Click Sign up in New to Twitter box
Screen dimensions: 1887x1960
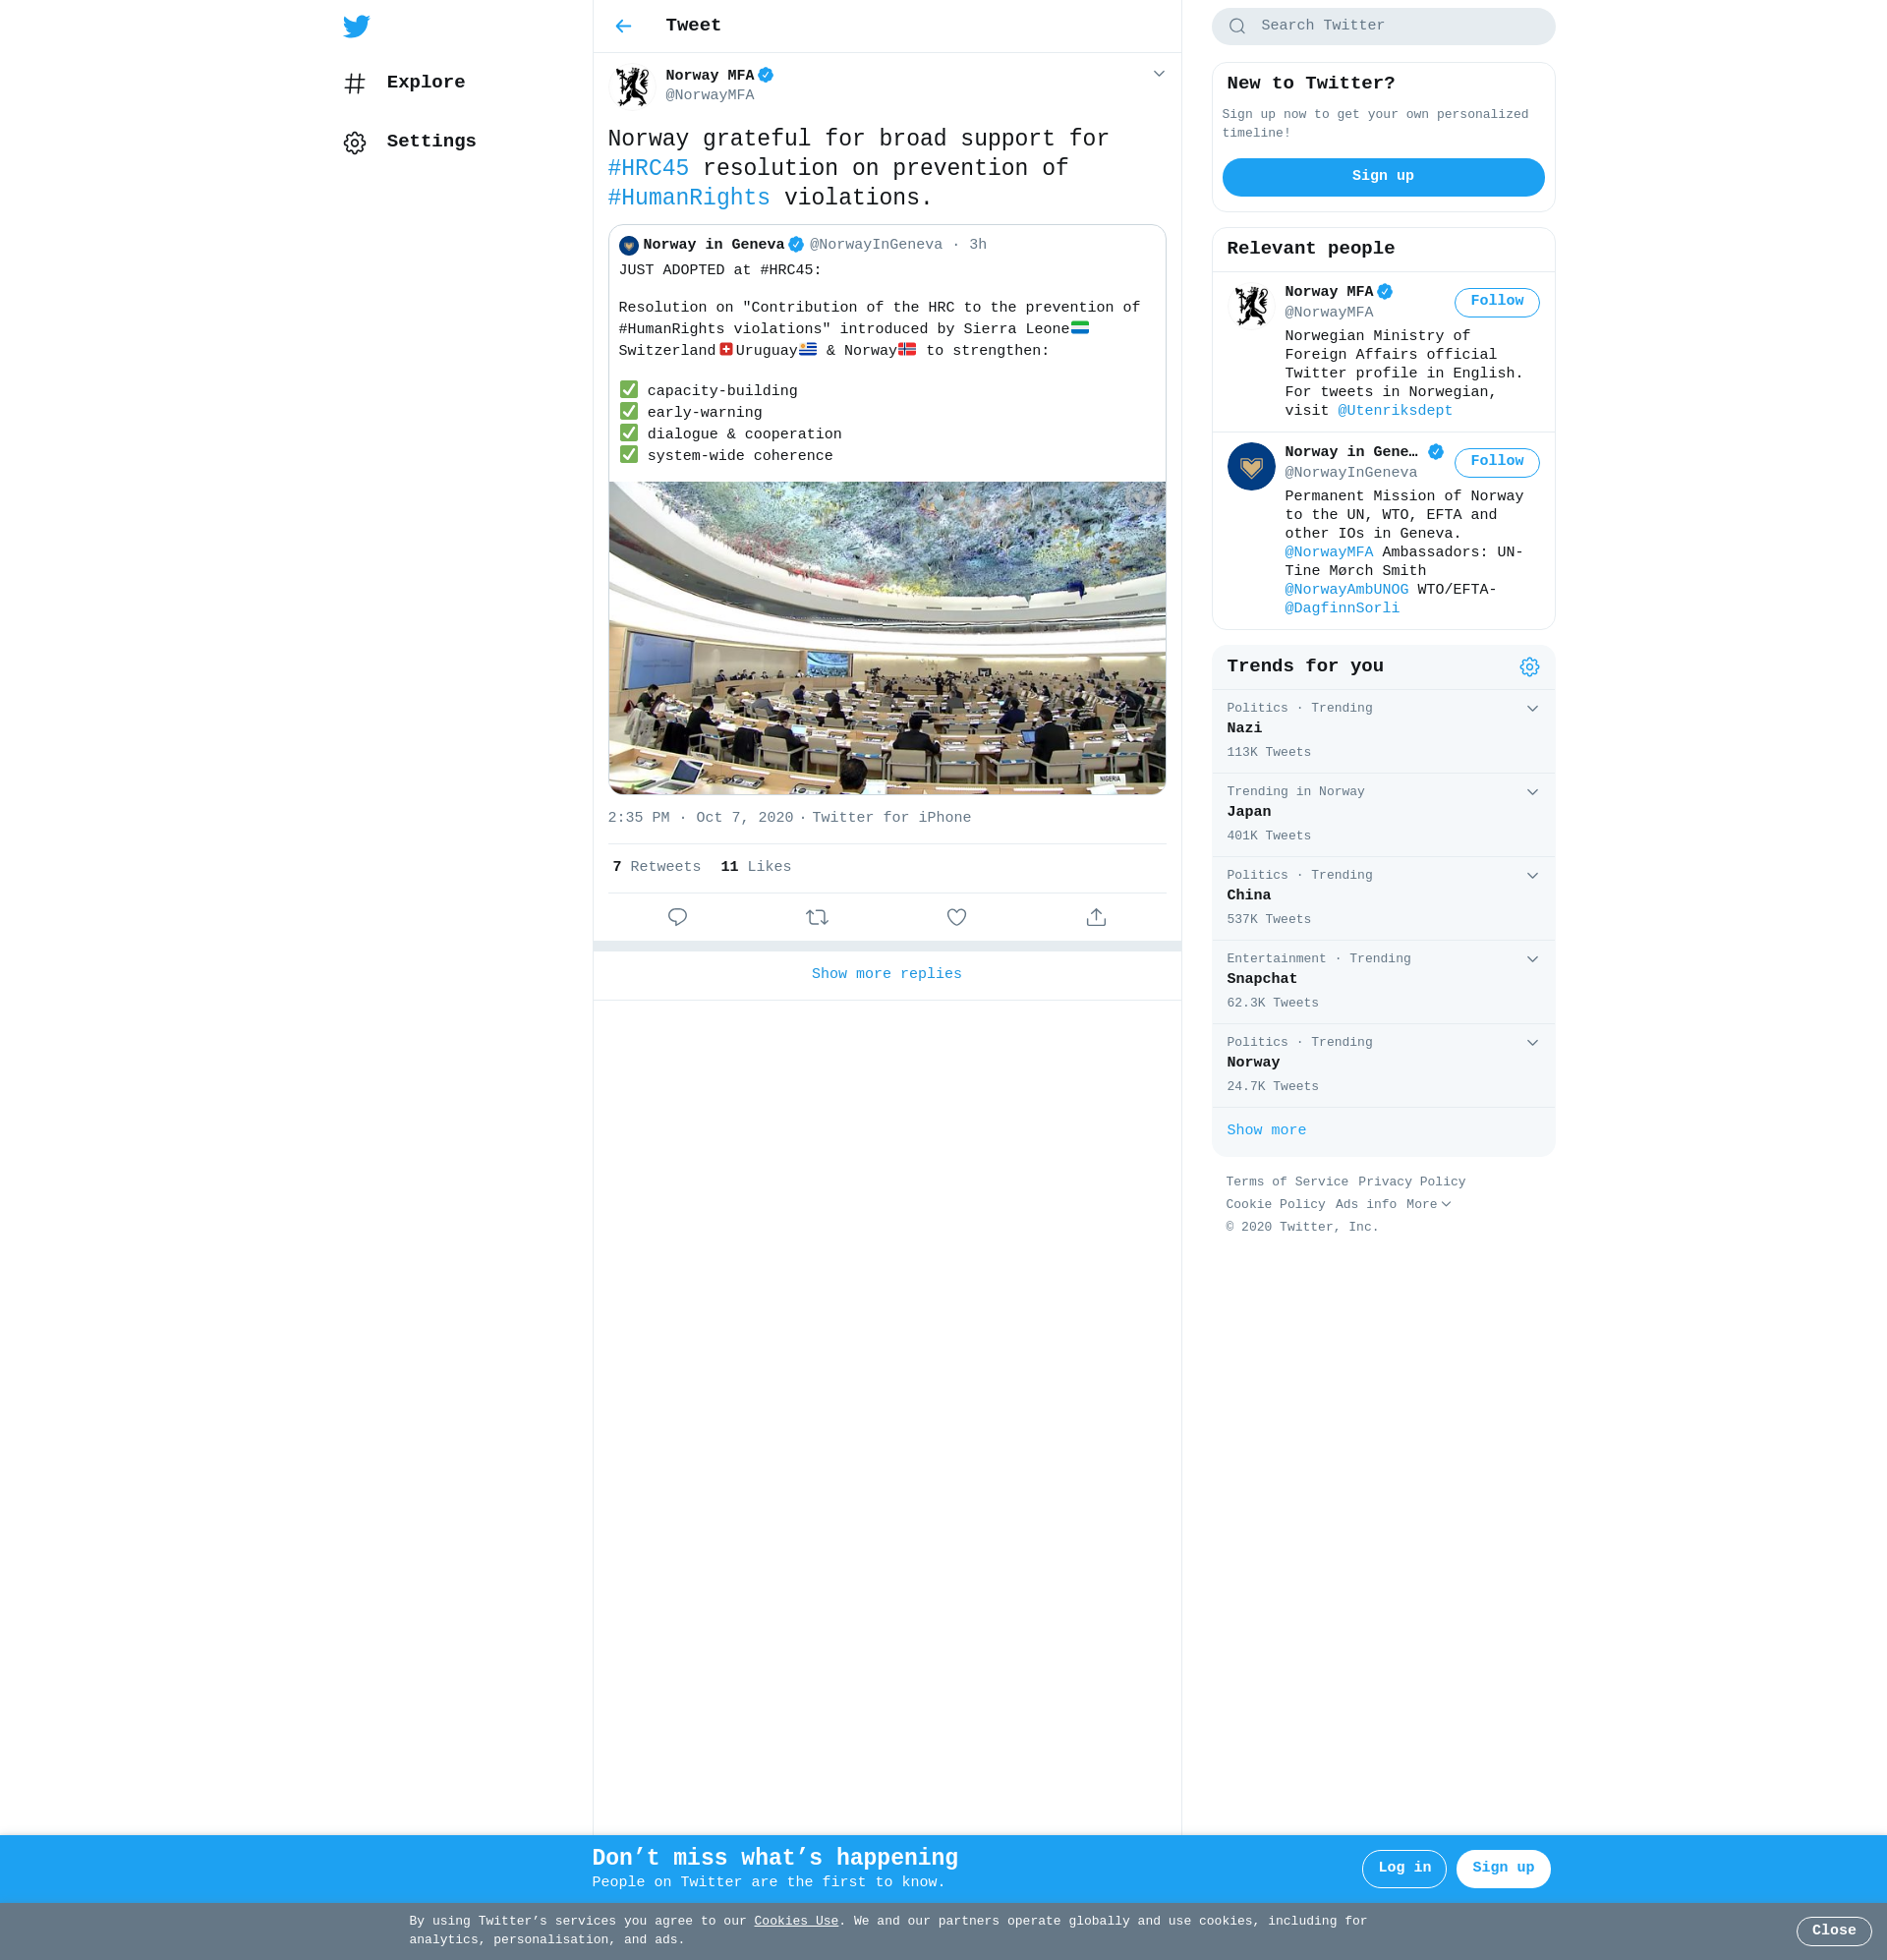tap(1383, 177)
